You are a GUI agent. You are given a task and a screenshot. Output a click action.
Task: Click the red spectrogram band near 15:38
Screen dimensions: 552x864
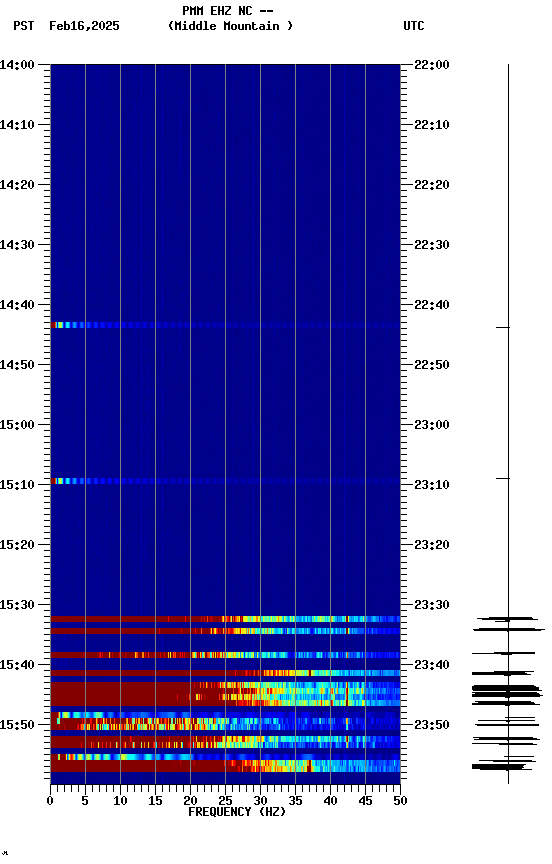pos(225,655)
